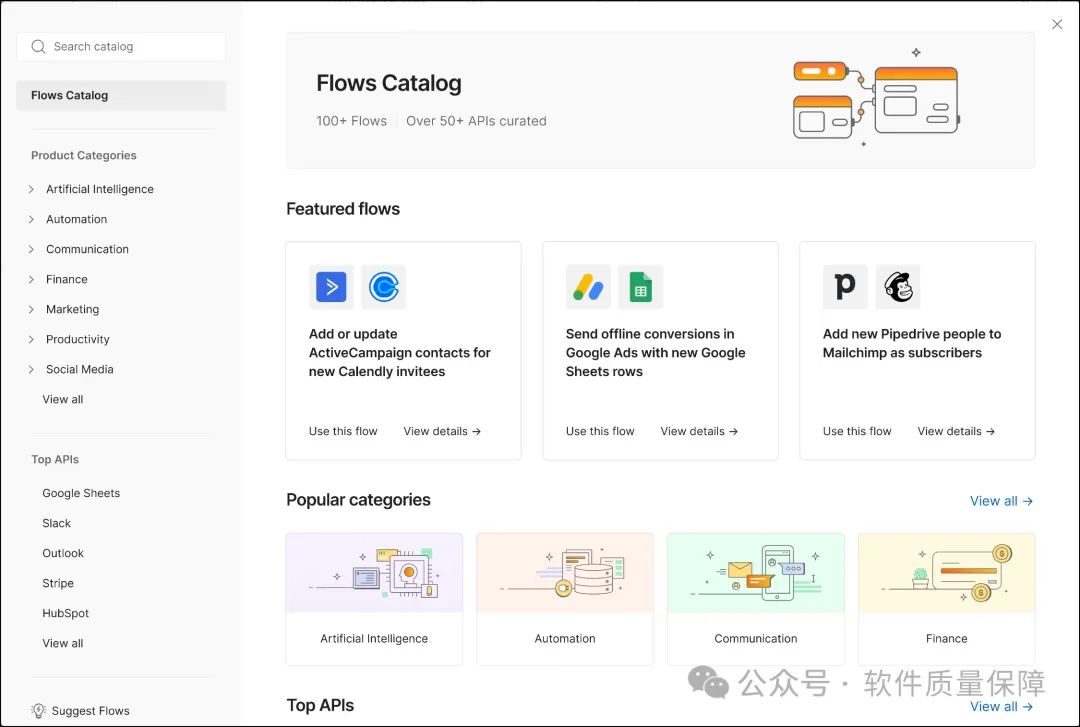Click the ActiveCampaign icon
This screenshot has height=727, width=1080.
tap(331, 287)
